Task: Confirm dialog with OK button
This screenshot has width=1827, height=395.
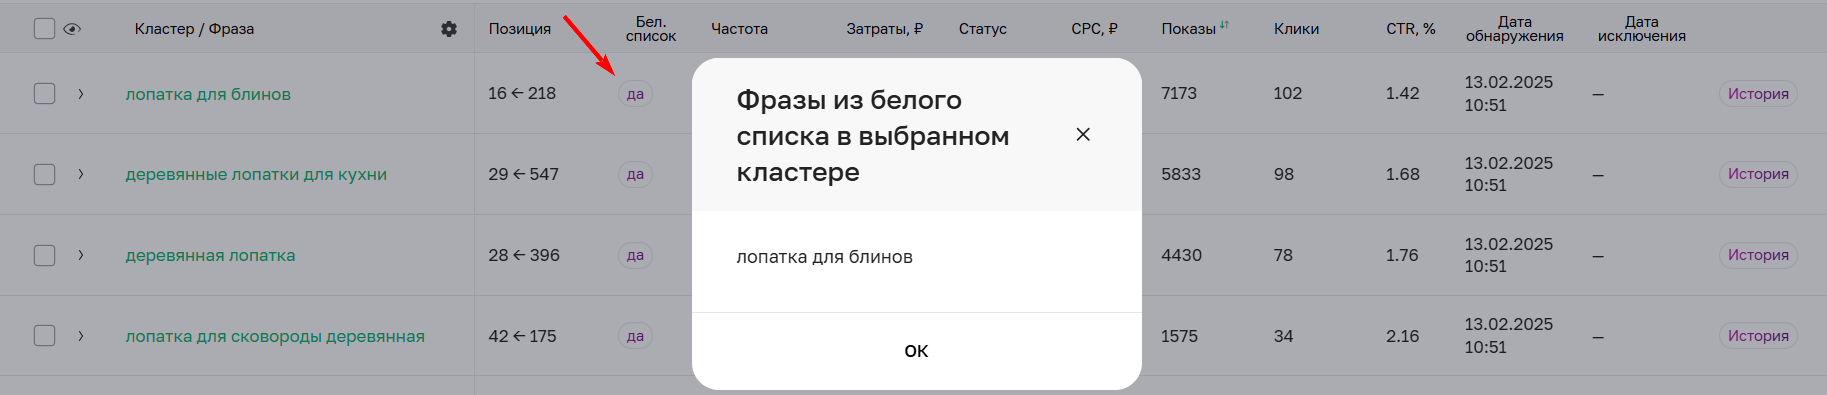Action: point(916,351)
